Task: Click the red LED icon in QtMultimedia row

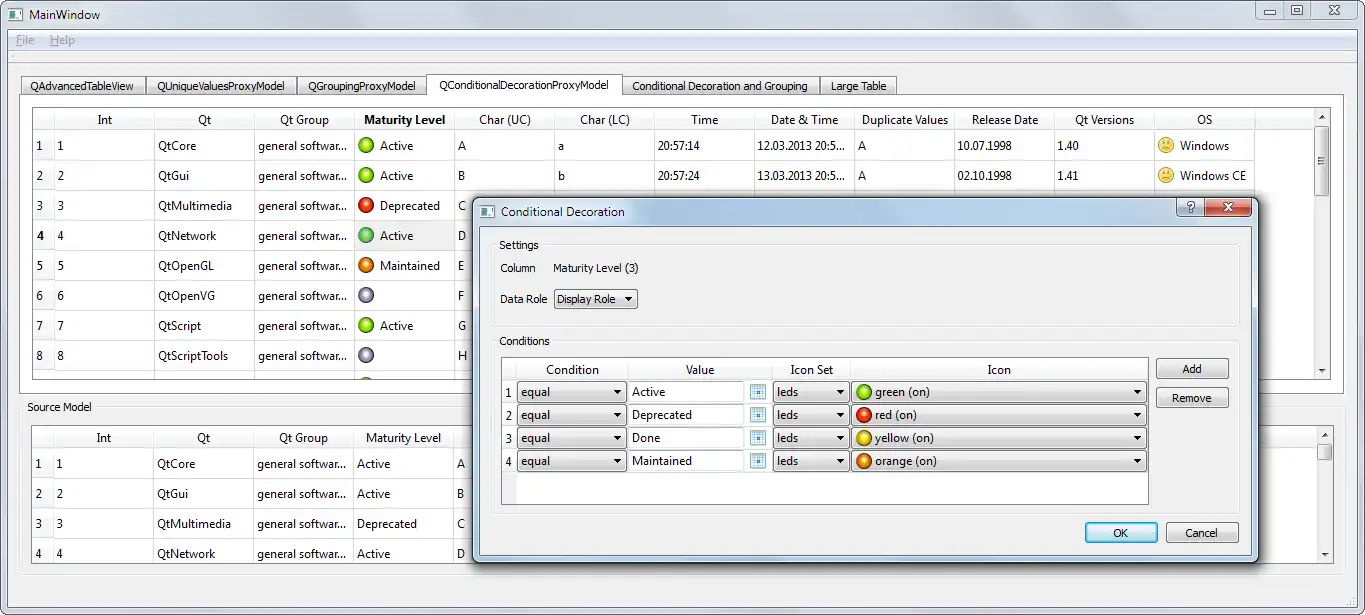Action: click(366, 206)
